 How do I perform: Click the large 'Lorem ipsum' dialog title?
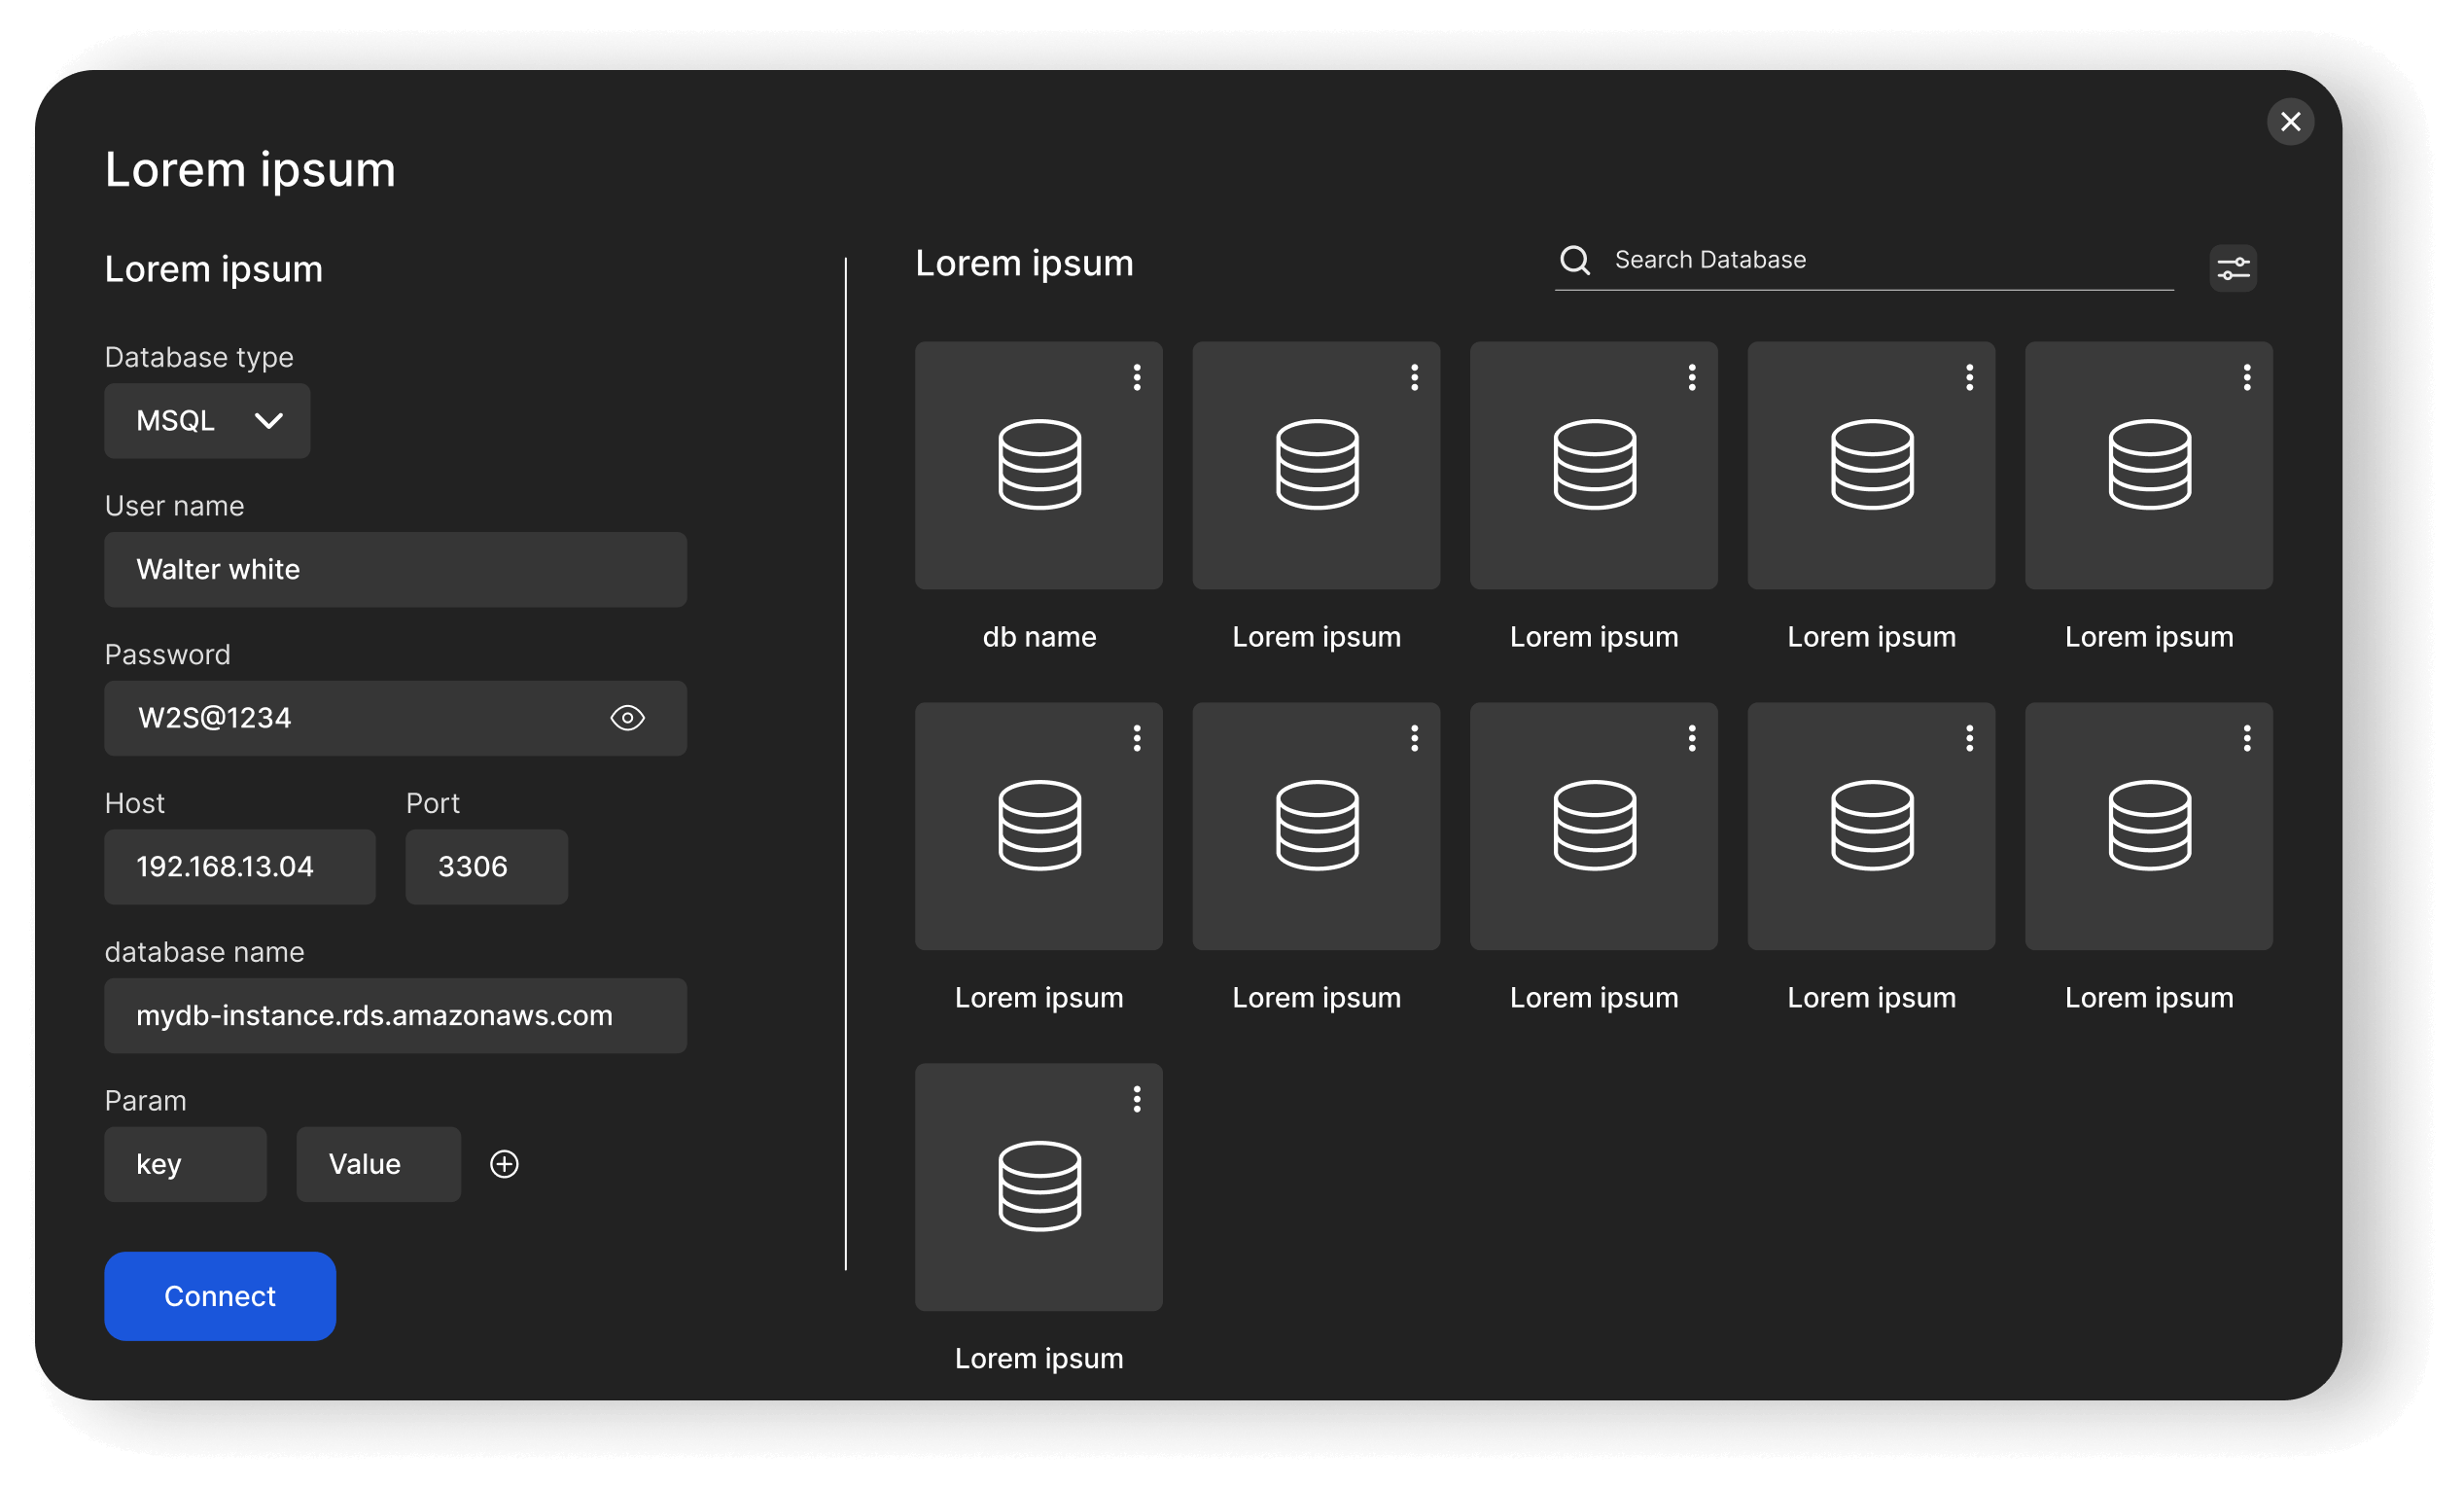250,170
